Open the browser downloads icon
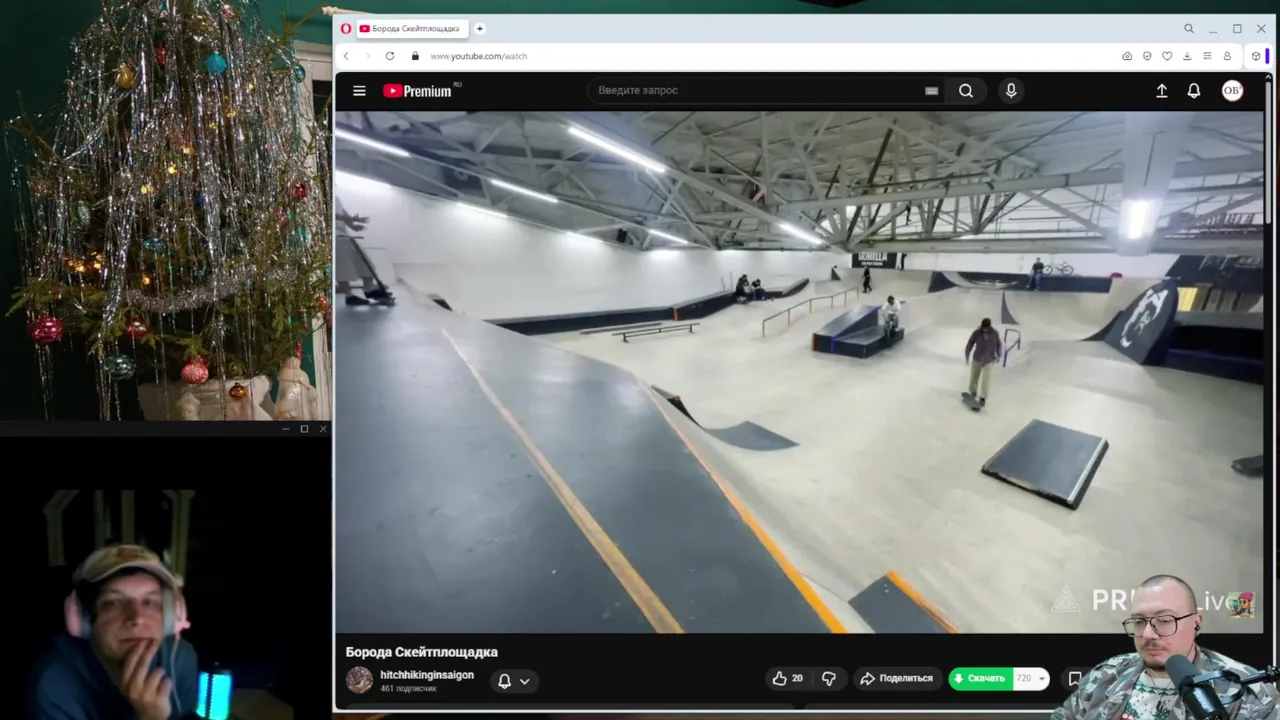This screenshot has height=720, width=1280. click(1187, 56)
